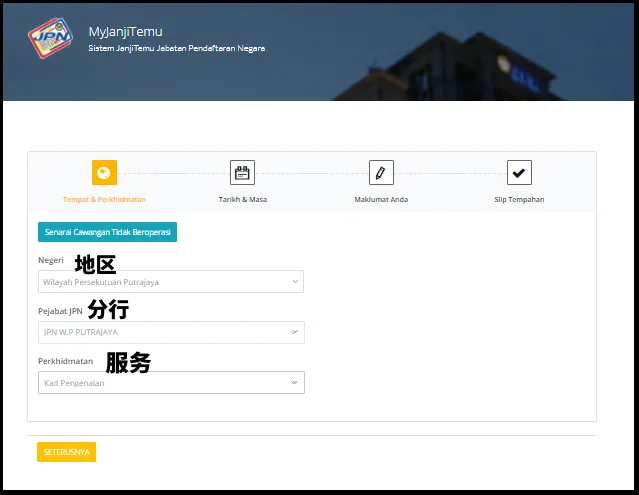This screenshot has width=639, height=495.
Task: Click the MyJanjiTemu site title
Action: [125, 31]
